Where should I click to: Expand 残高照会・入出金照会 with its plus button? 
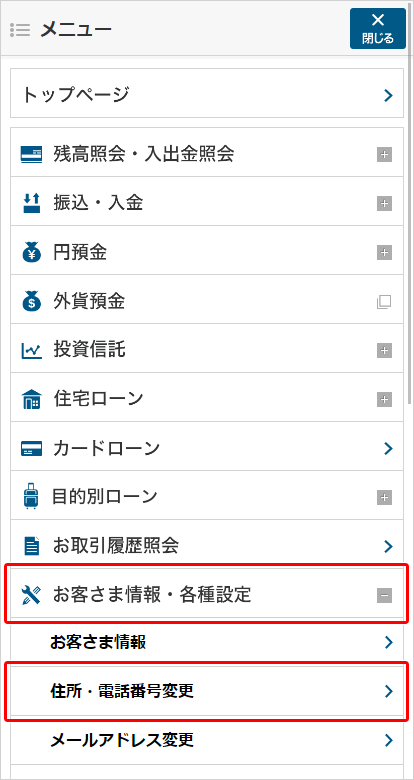tap(384, 155)
